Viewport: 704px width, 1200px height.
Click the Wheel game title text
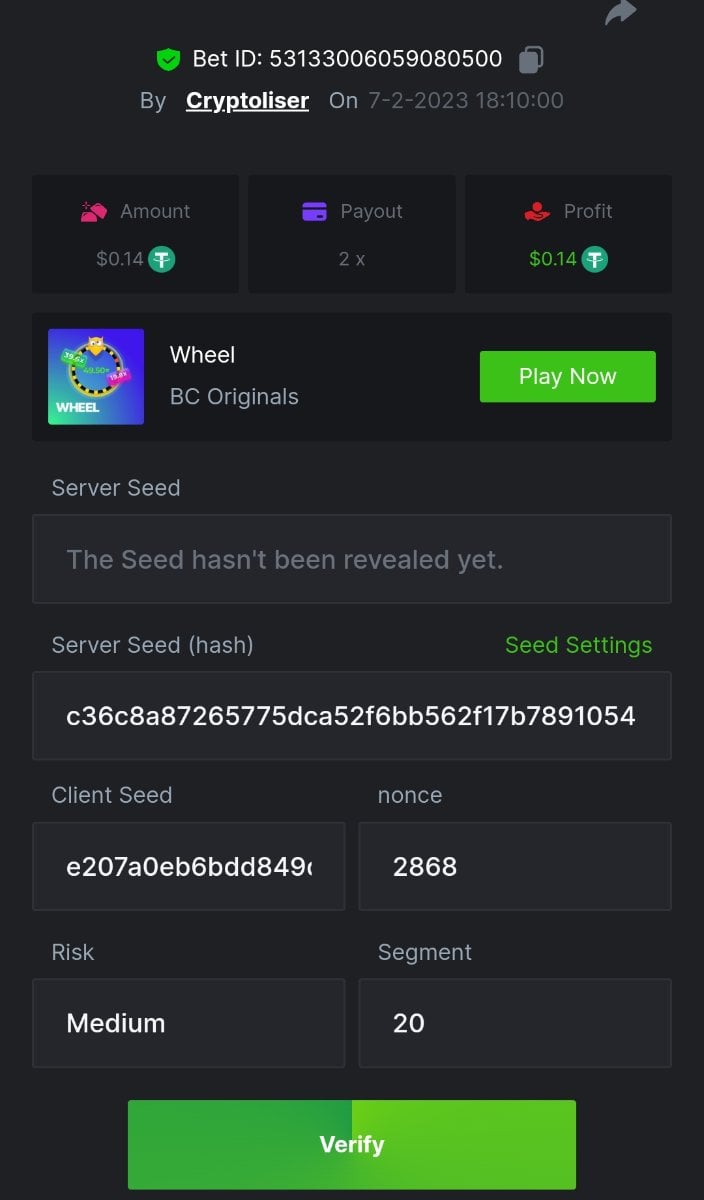[x=203, y=355]
